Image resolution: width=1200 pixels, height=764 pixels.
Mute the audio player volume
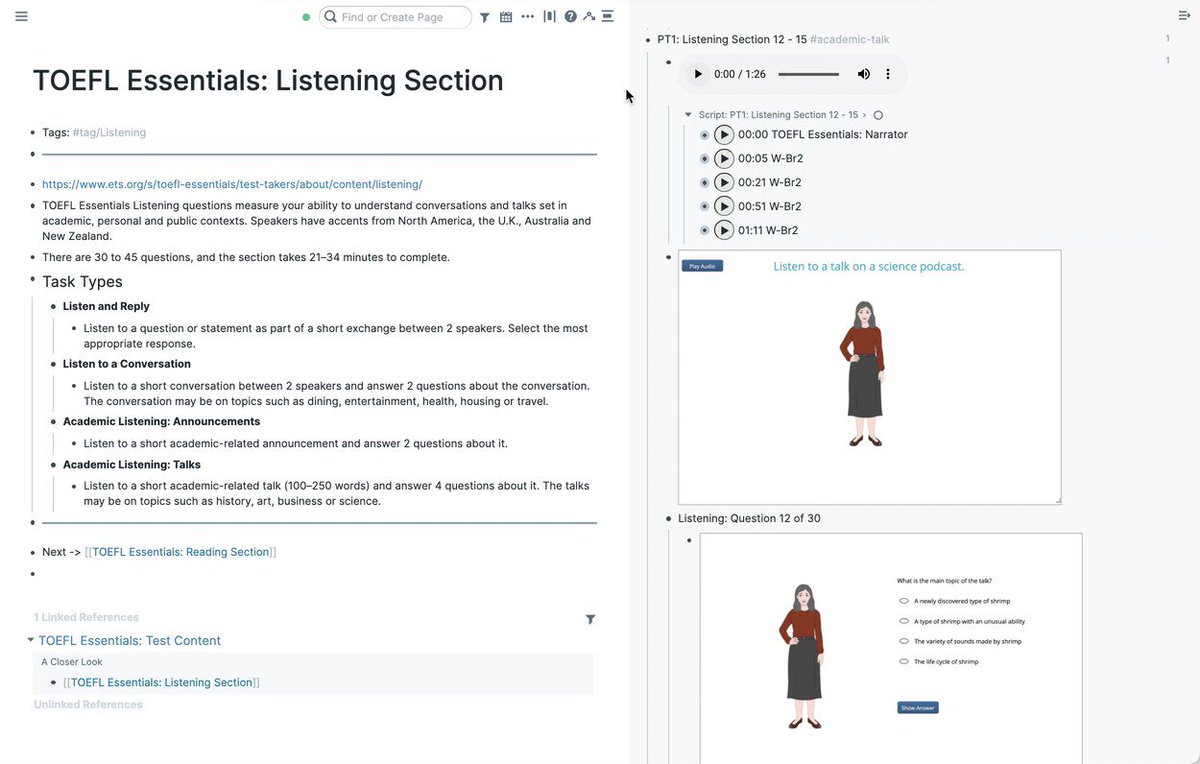[x=864, y=74]
